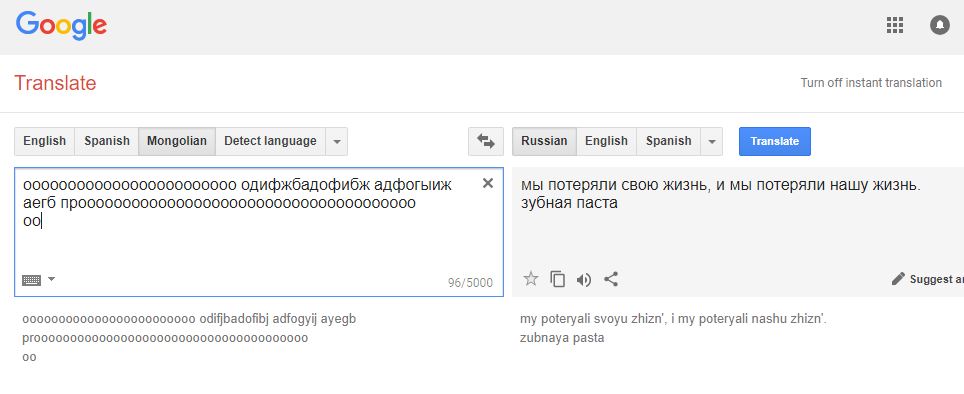This screenshot has width=964, height=394.
Task: Clear the source text with X
Action: click(488, 183)
